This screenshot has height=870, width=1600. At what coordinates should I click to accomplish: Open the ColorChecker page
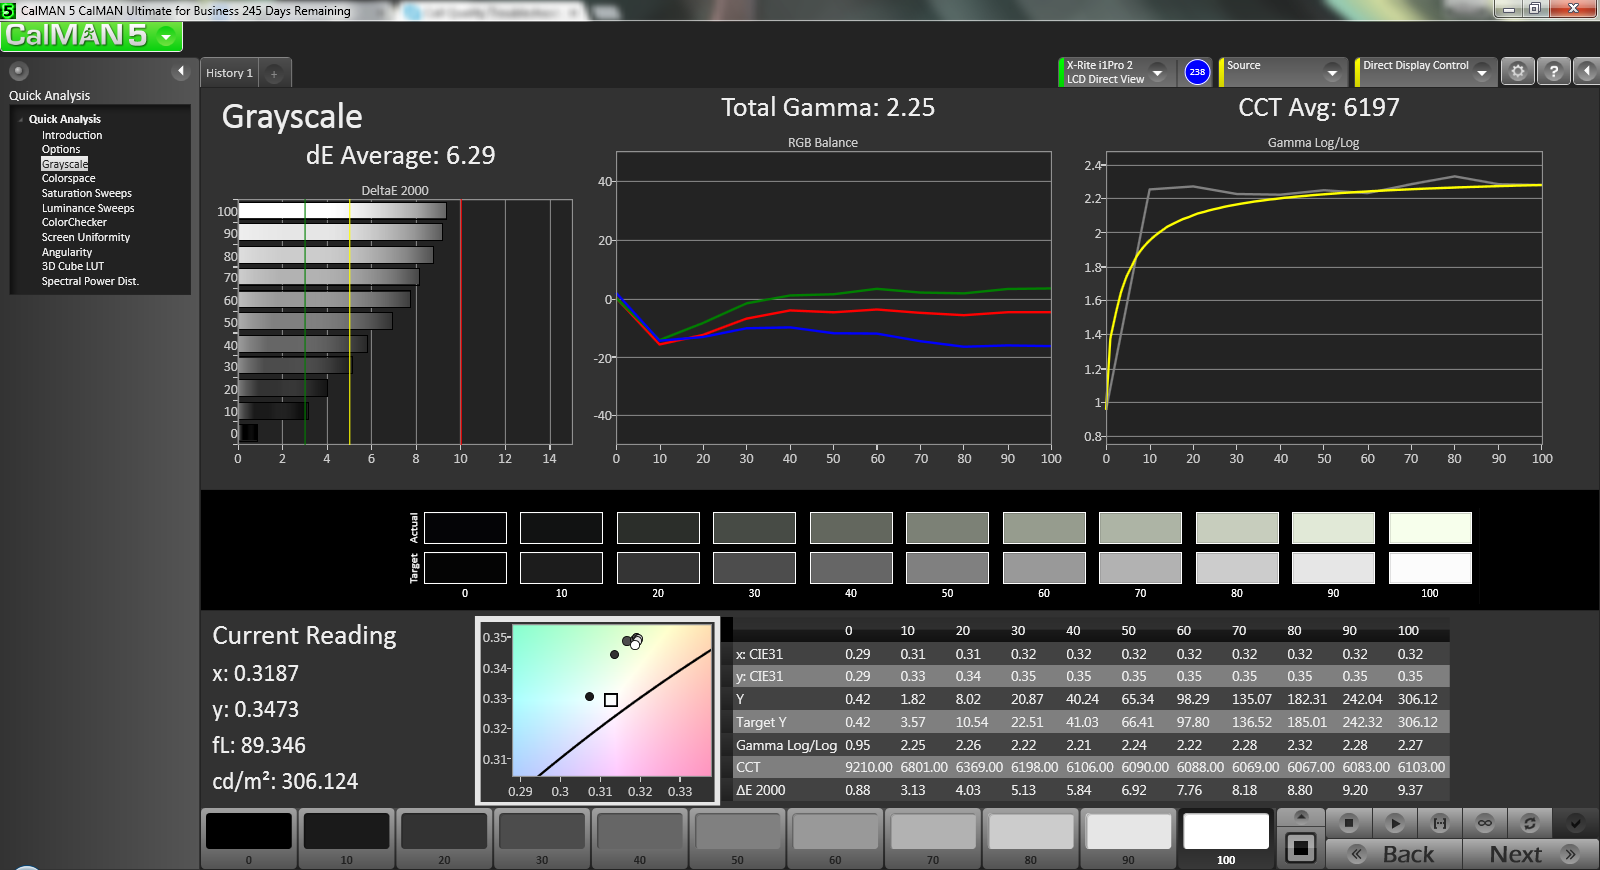[74, 222]
